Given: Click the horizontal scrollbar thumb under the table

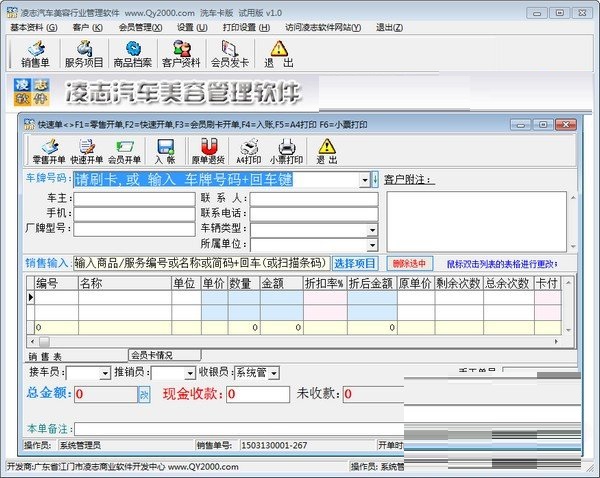Looking at the screenshot, I should 44,341.
